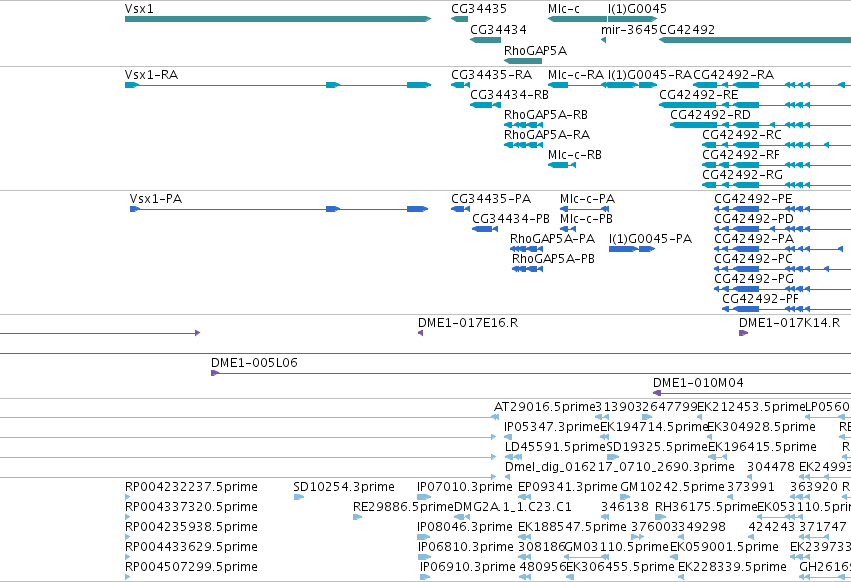The image size is (851, 582).
Task: Click the mir-3645 gene label
Action: (x=630, y=29)
